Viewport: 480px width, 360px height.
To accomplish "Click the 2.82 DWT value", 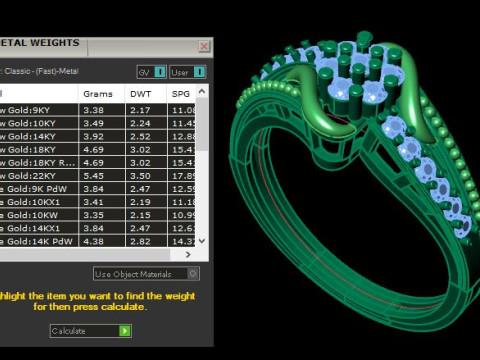I will (140, 241).
